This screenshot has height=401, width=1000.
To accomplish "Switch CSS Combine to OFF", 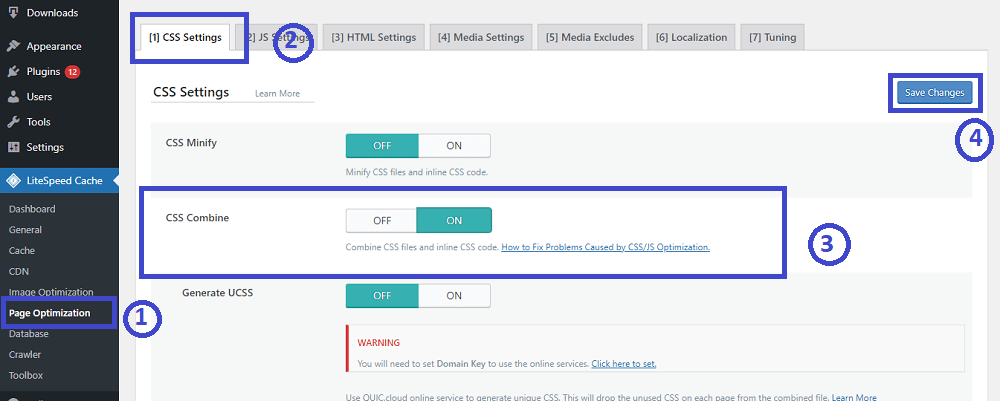I will 382,220.
